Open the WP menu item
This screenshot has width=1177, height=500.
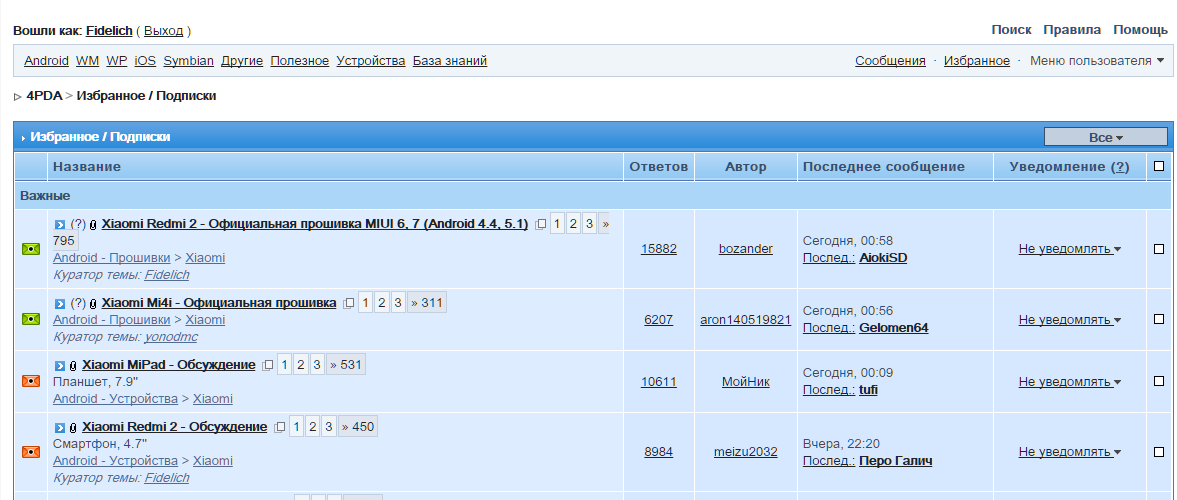point(116,61)
